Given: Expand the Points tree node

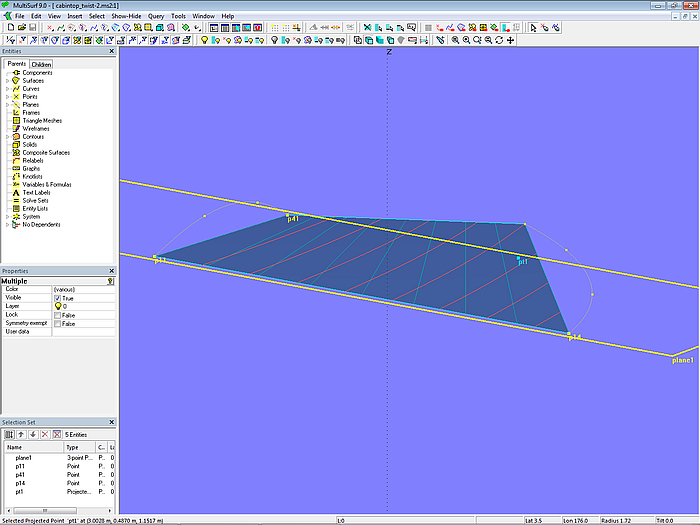Looking at the screenshot, I should [7, 97].
